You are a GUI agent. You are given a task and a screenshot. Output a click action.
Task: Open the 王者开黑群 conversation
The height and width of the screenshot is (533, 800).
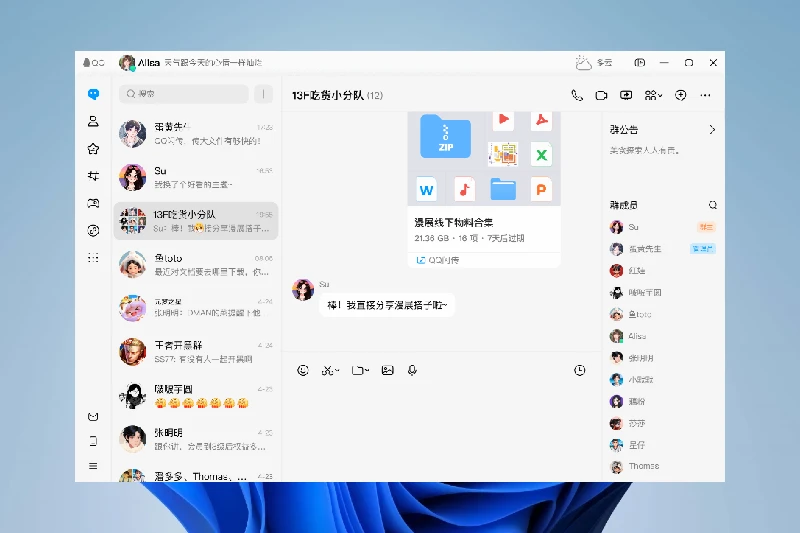click(x=195, y=352)
